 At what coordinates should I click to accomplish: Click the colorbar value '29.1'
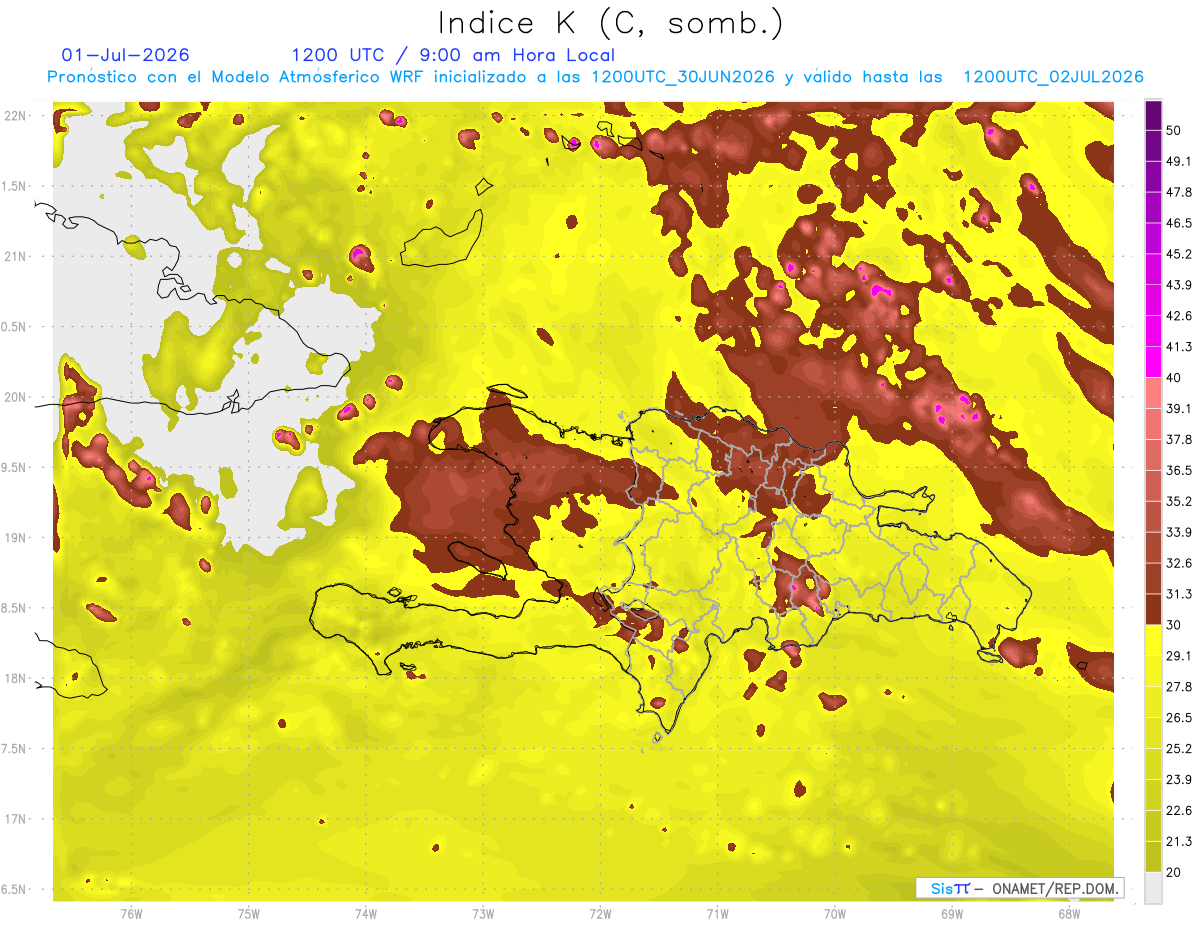coord(1179,656)
